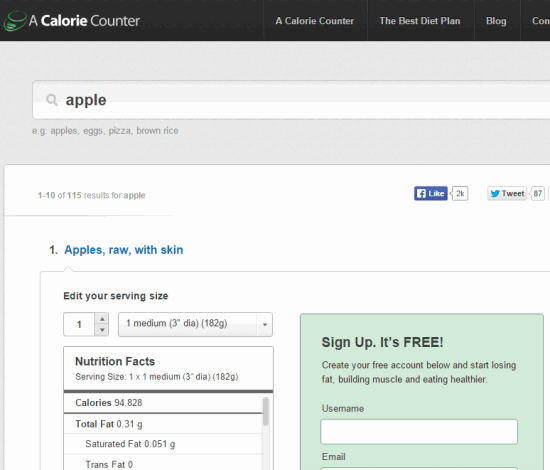Open The Best Diet Plan nav item
Screen dimensions: 550x470
tap(420, 21)
